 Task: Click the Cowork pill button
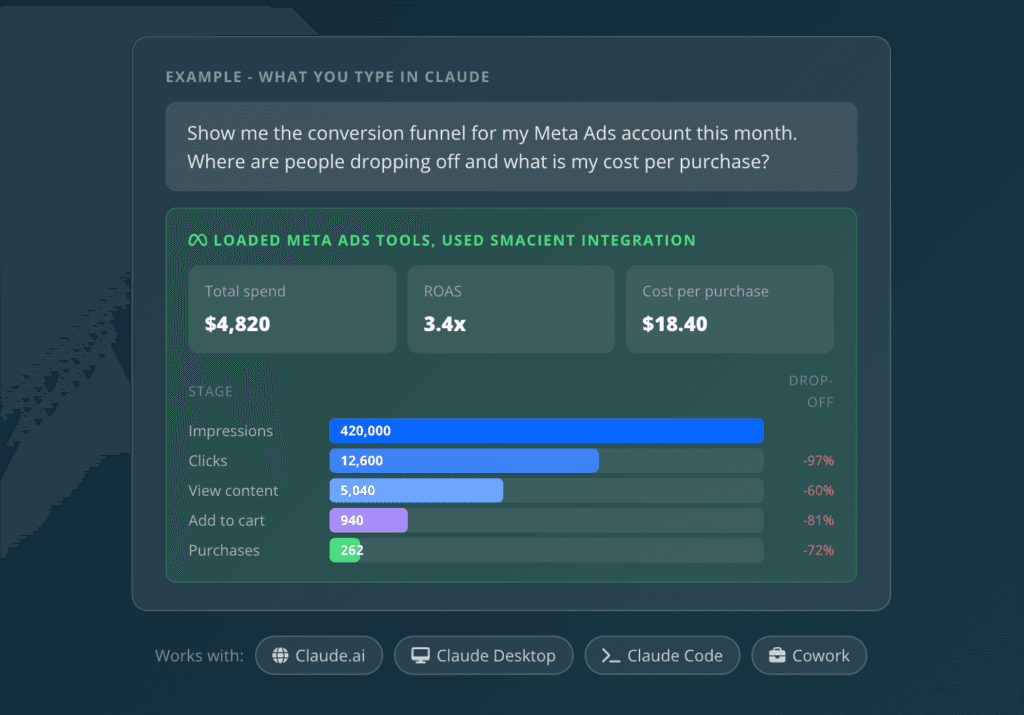coord(809,656)
